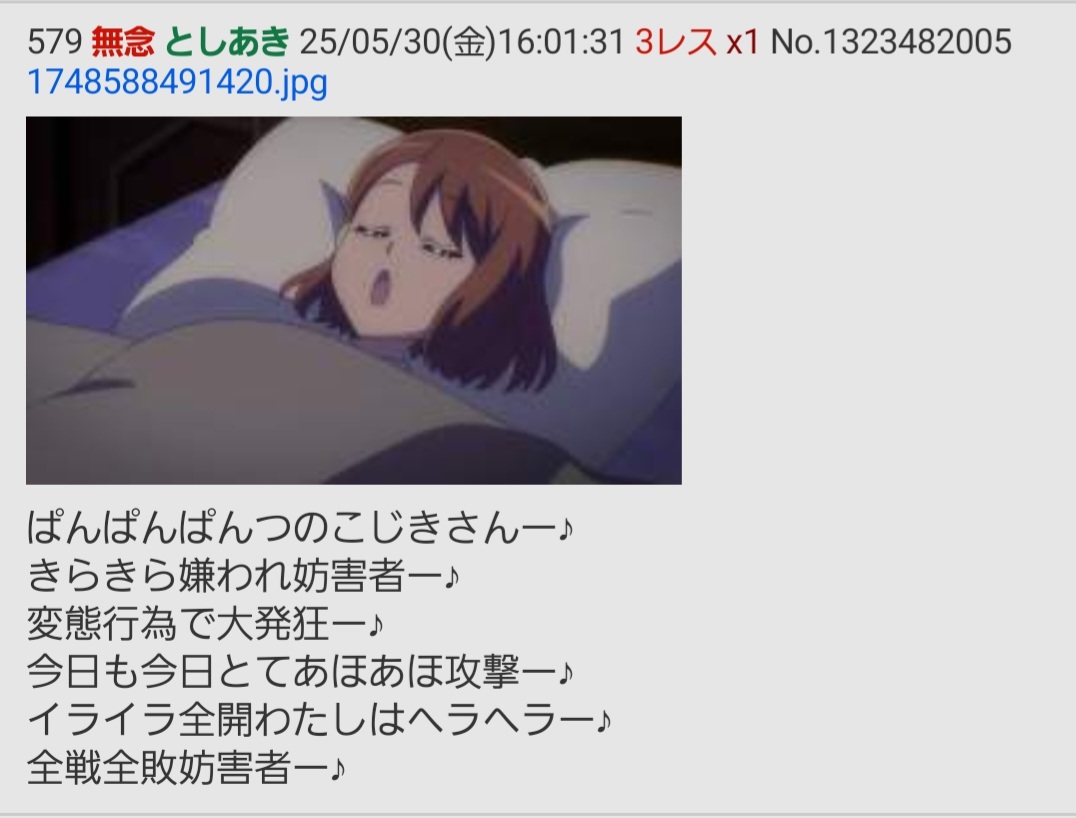Click the line starting ぱんぱんぱんつの

click(300, 528)
